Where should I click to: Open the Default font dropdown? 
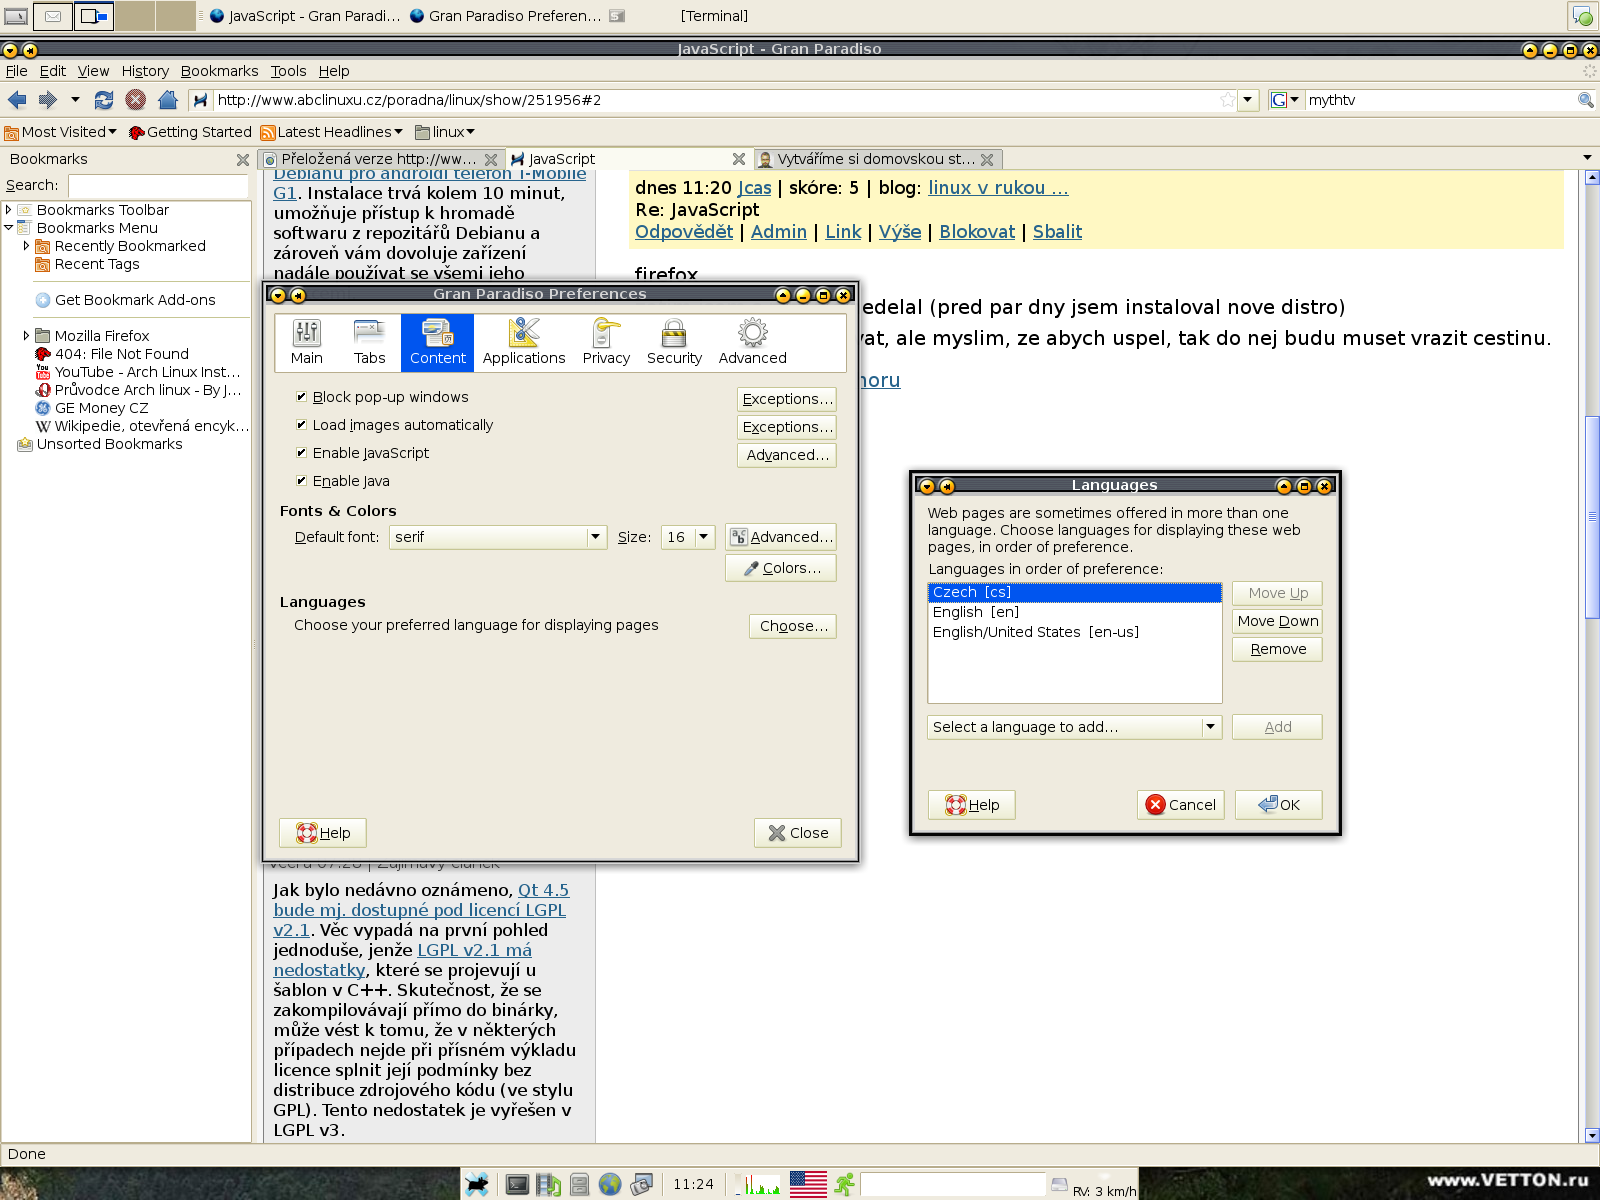pos(498,537)
